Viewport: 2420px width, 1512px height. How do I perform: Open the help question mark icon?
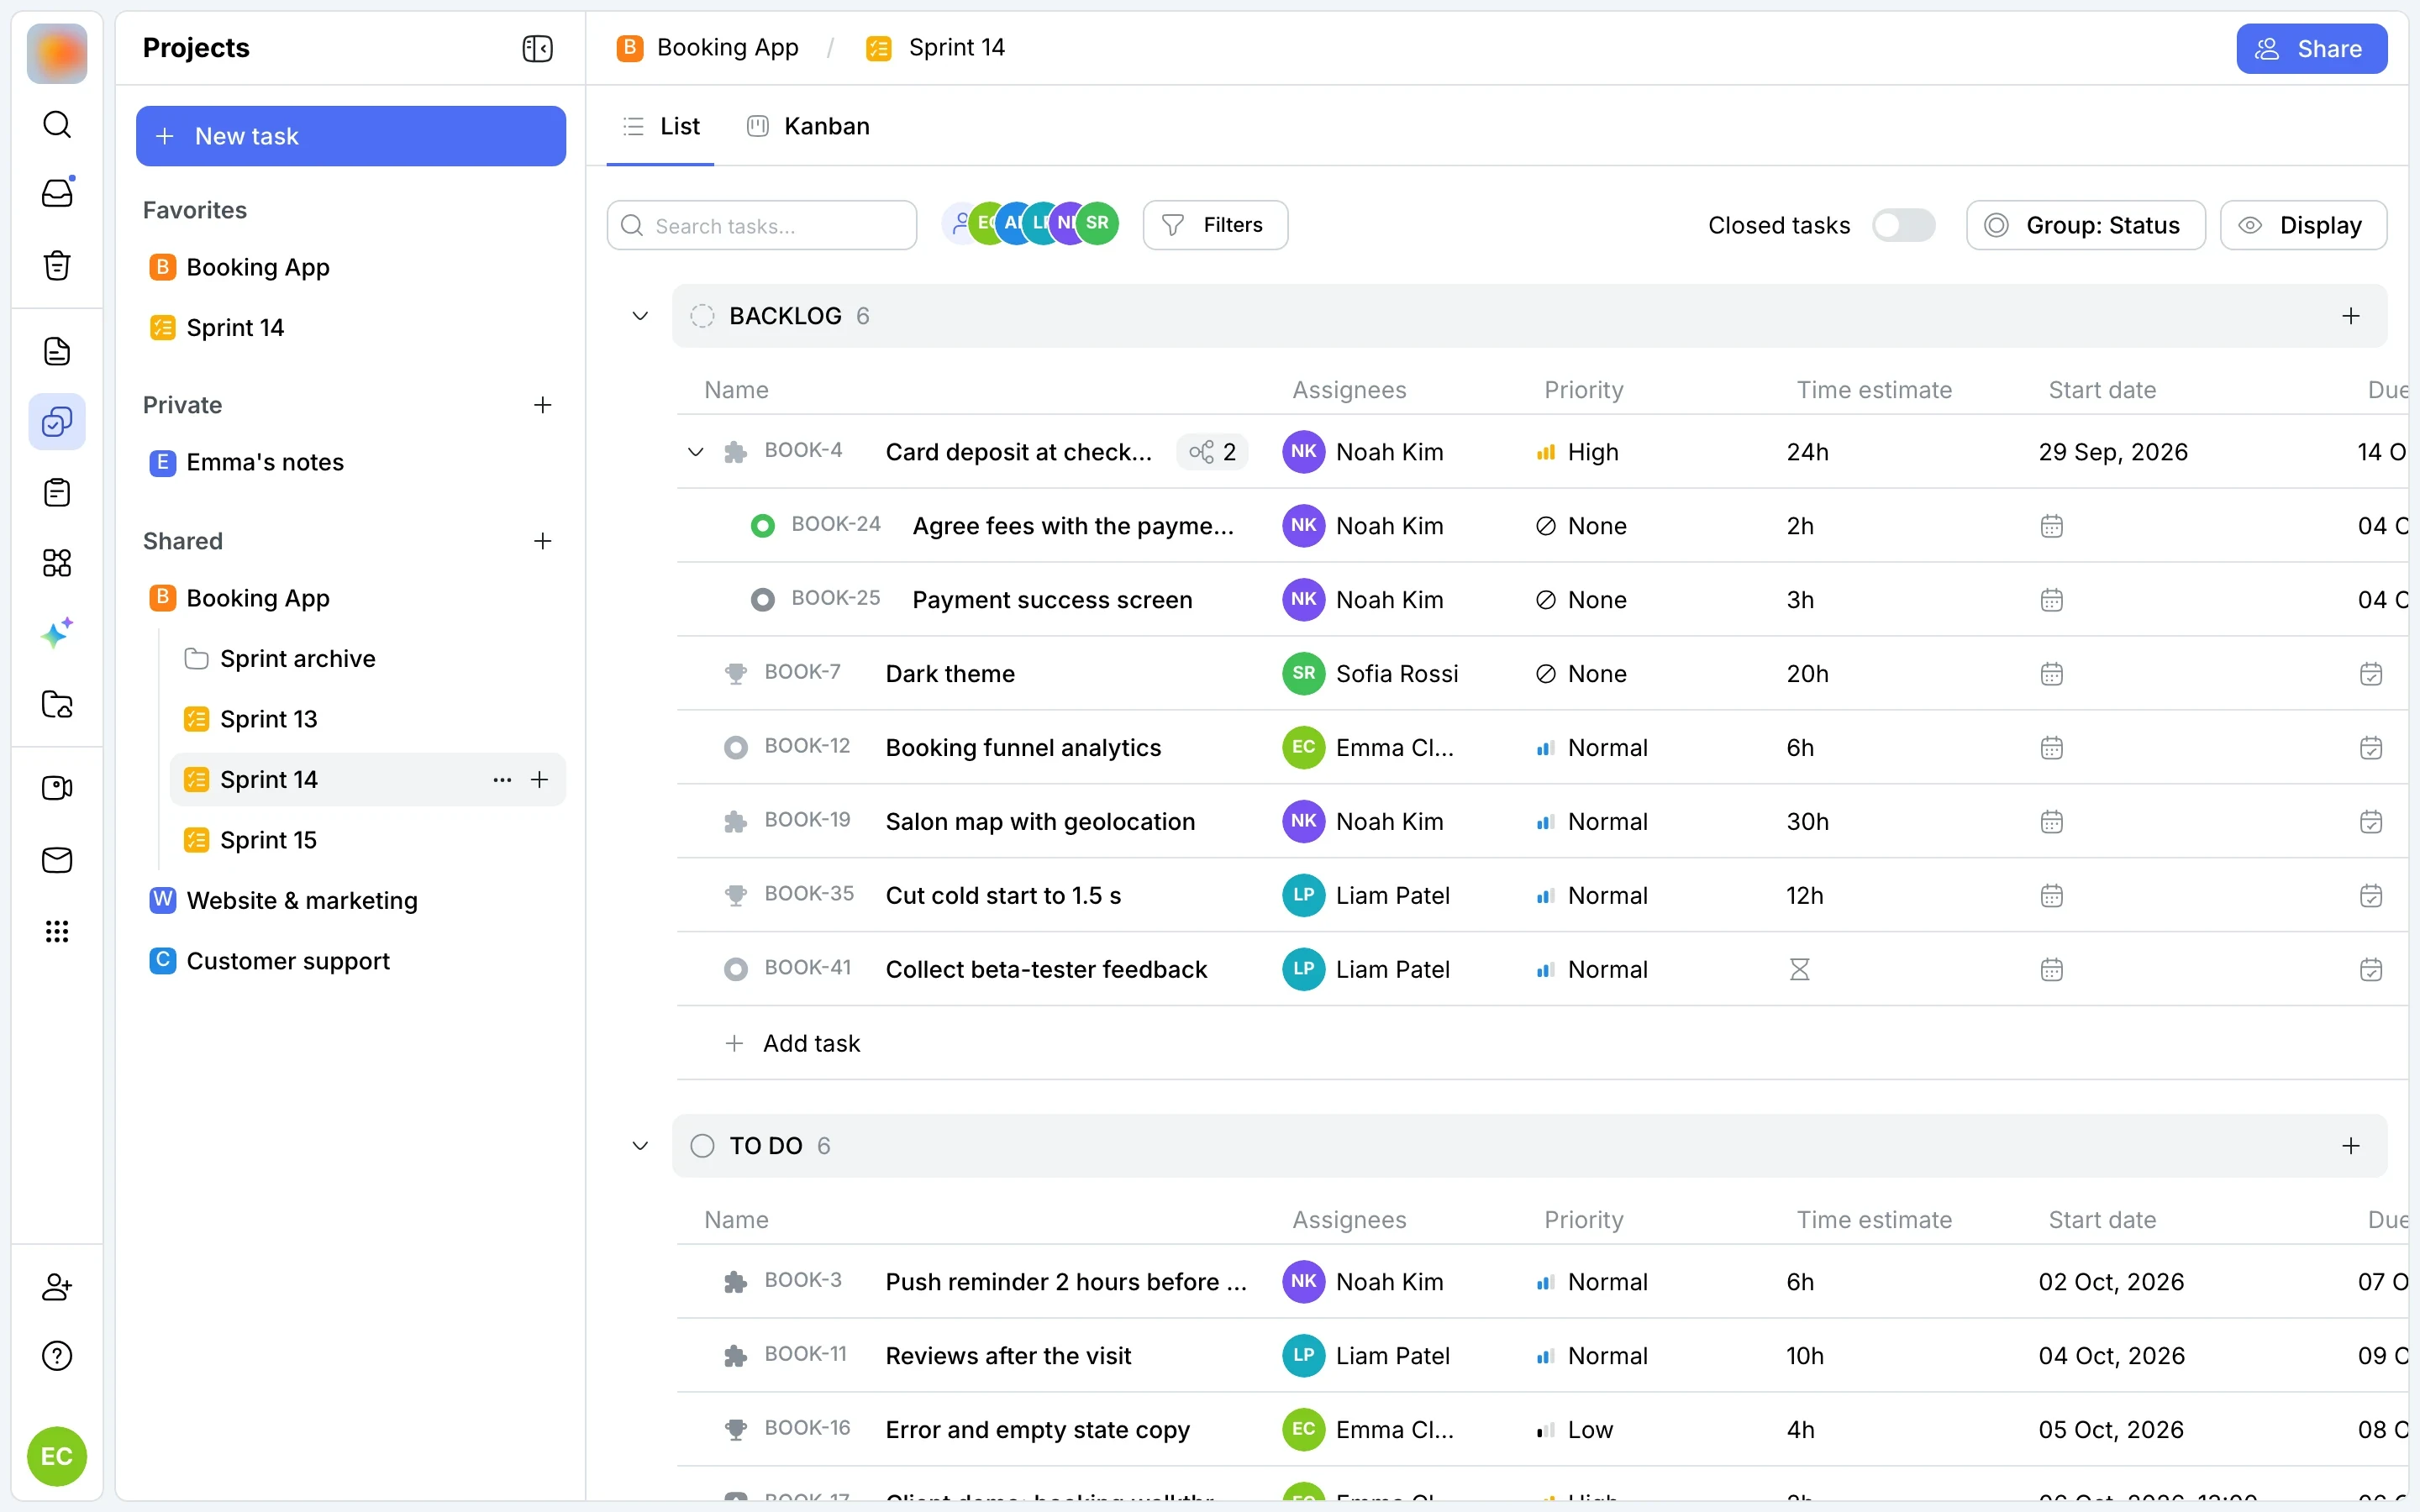click(x=57, y=1357)
